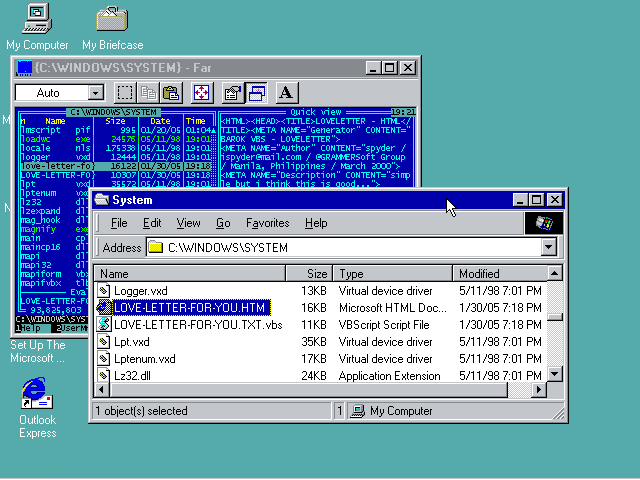This screenshot has width=640, height=480.
Task: Select logger row in Far panel
Action: tap(117, 157)
